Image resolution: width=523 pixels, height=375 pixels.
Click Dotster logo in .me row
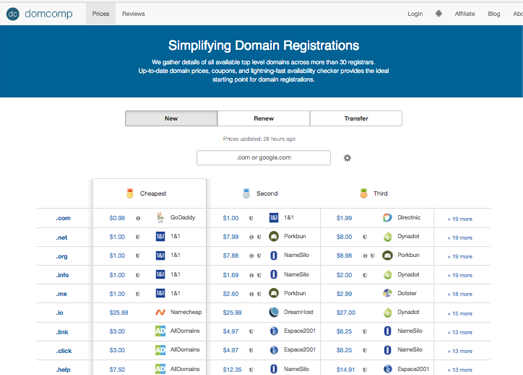click(387, 293)
